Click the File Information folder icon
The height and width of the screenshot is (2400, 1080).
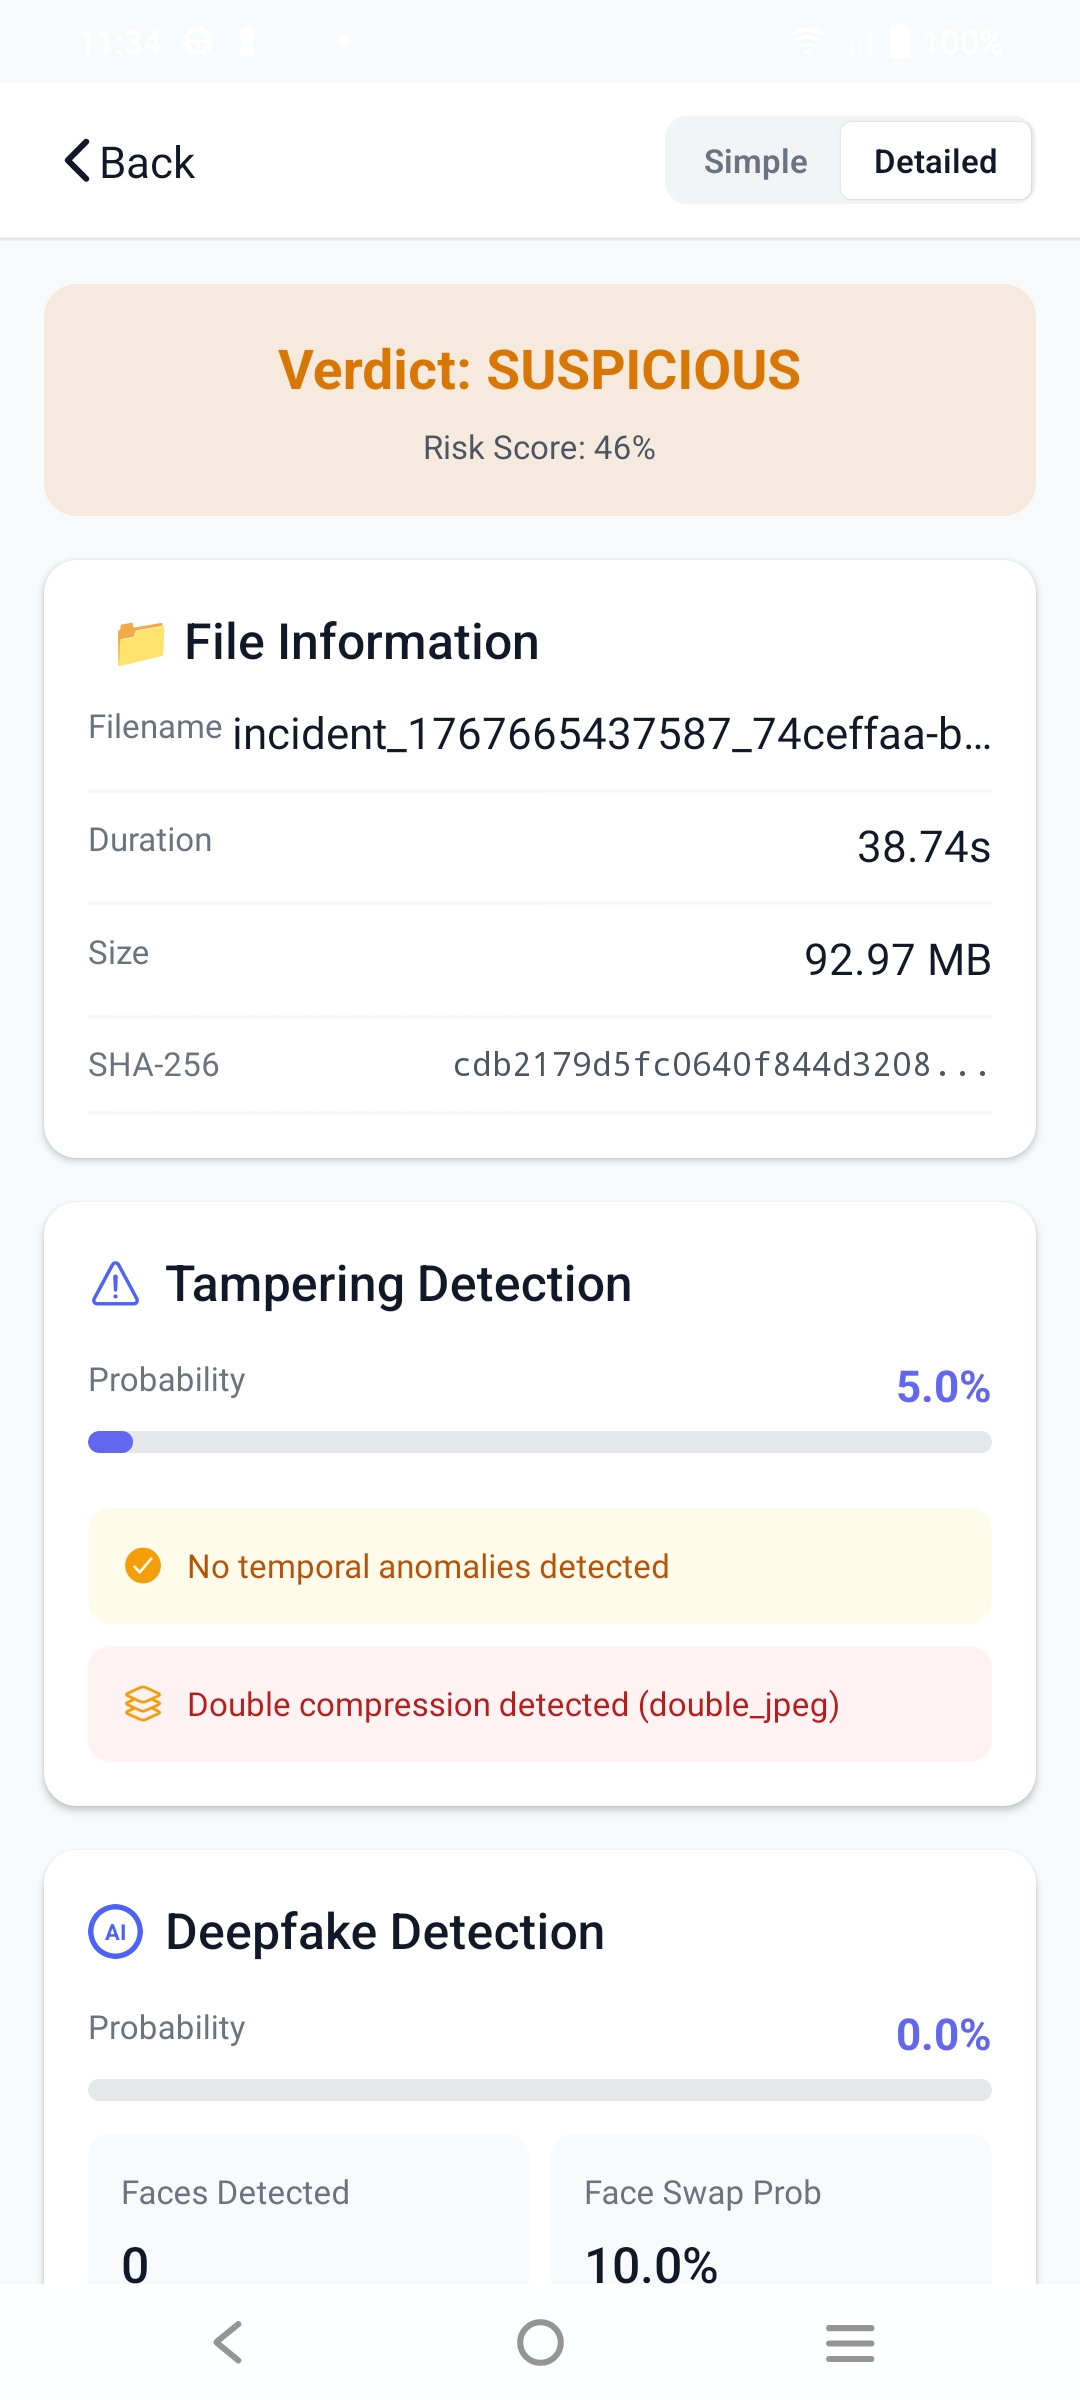137,641
